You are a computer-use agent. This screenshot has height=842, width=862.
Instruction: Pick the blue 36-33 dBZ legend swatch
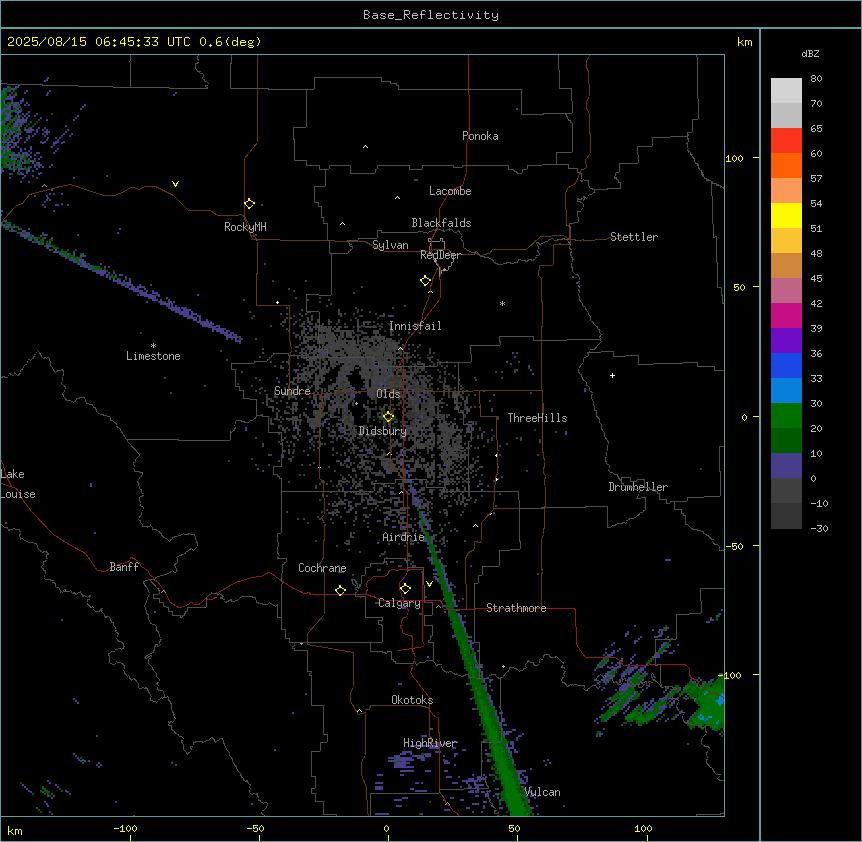[786, 365]
